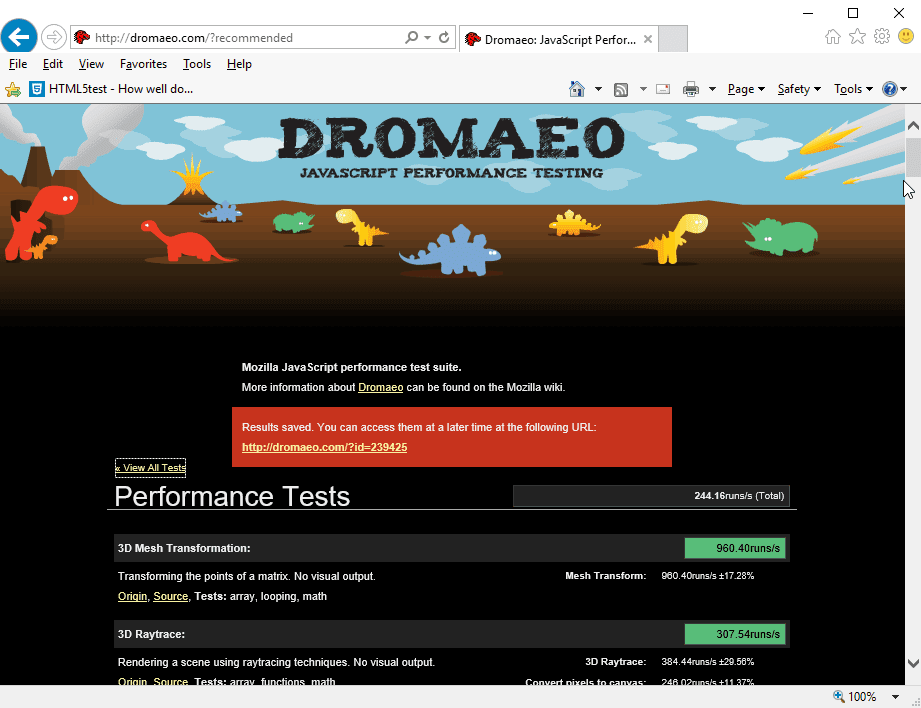Click Add to Favorites bar star icon
This screenshot has width=921, height=708.
[x=13, y=89]
